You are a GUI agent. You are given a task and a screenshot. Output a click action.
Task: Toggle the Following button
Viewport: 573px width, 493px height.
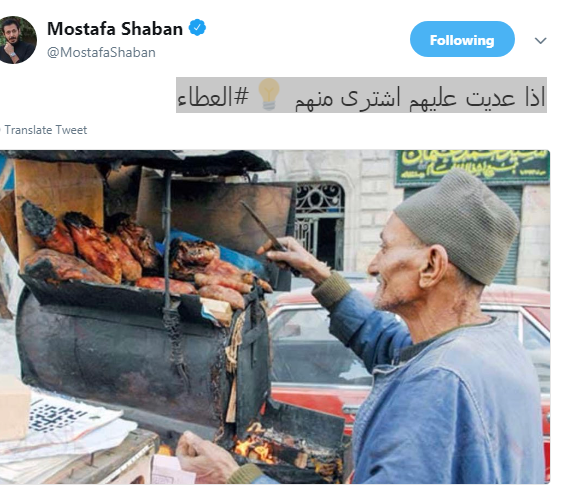[x=462, y=39]
